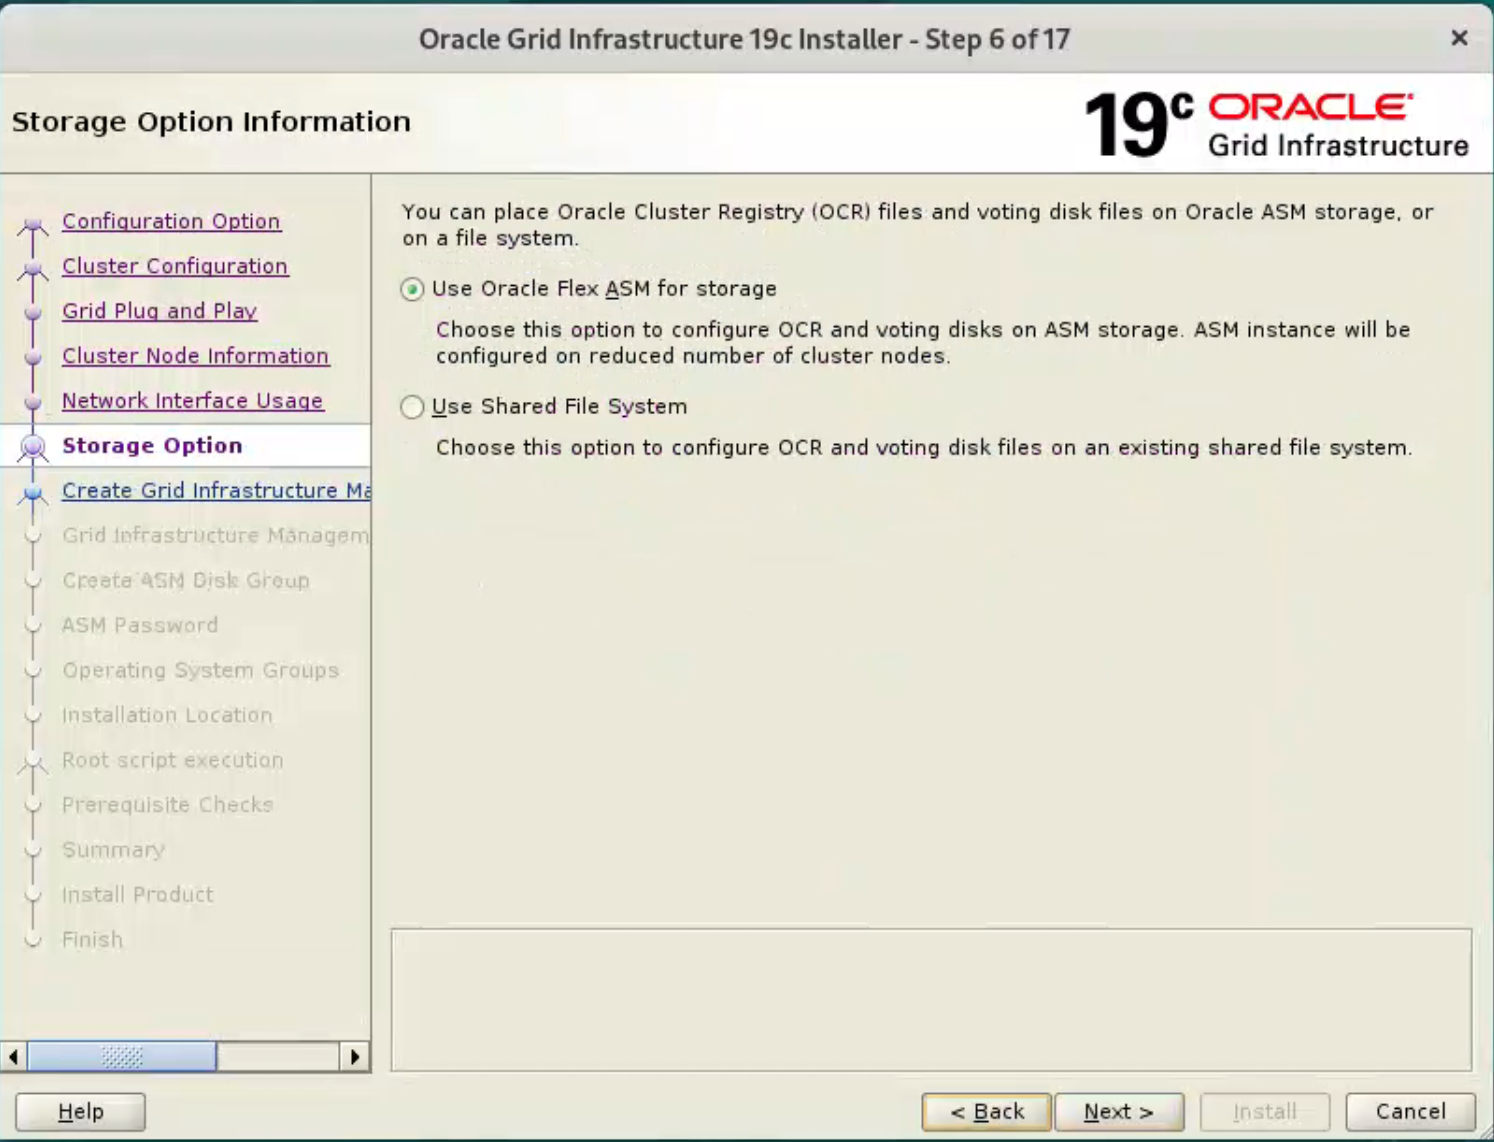Jump to Cluster Node Information step
Viewport: 1494px width, 1142px height.
pyautogui.click(x=195, y=356)
